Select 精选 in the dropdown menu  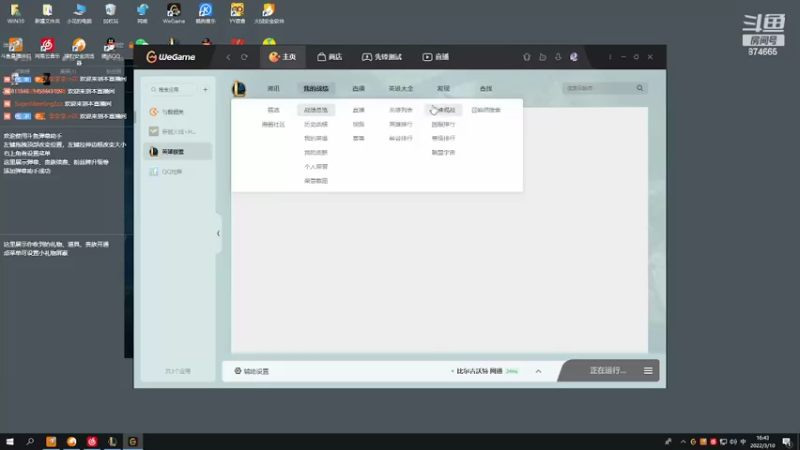coord(273,110)
